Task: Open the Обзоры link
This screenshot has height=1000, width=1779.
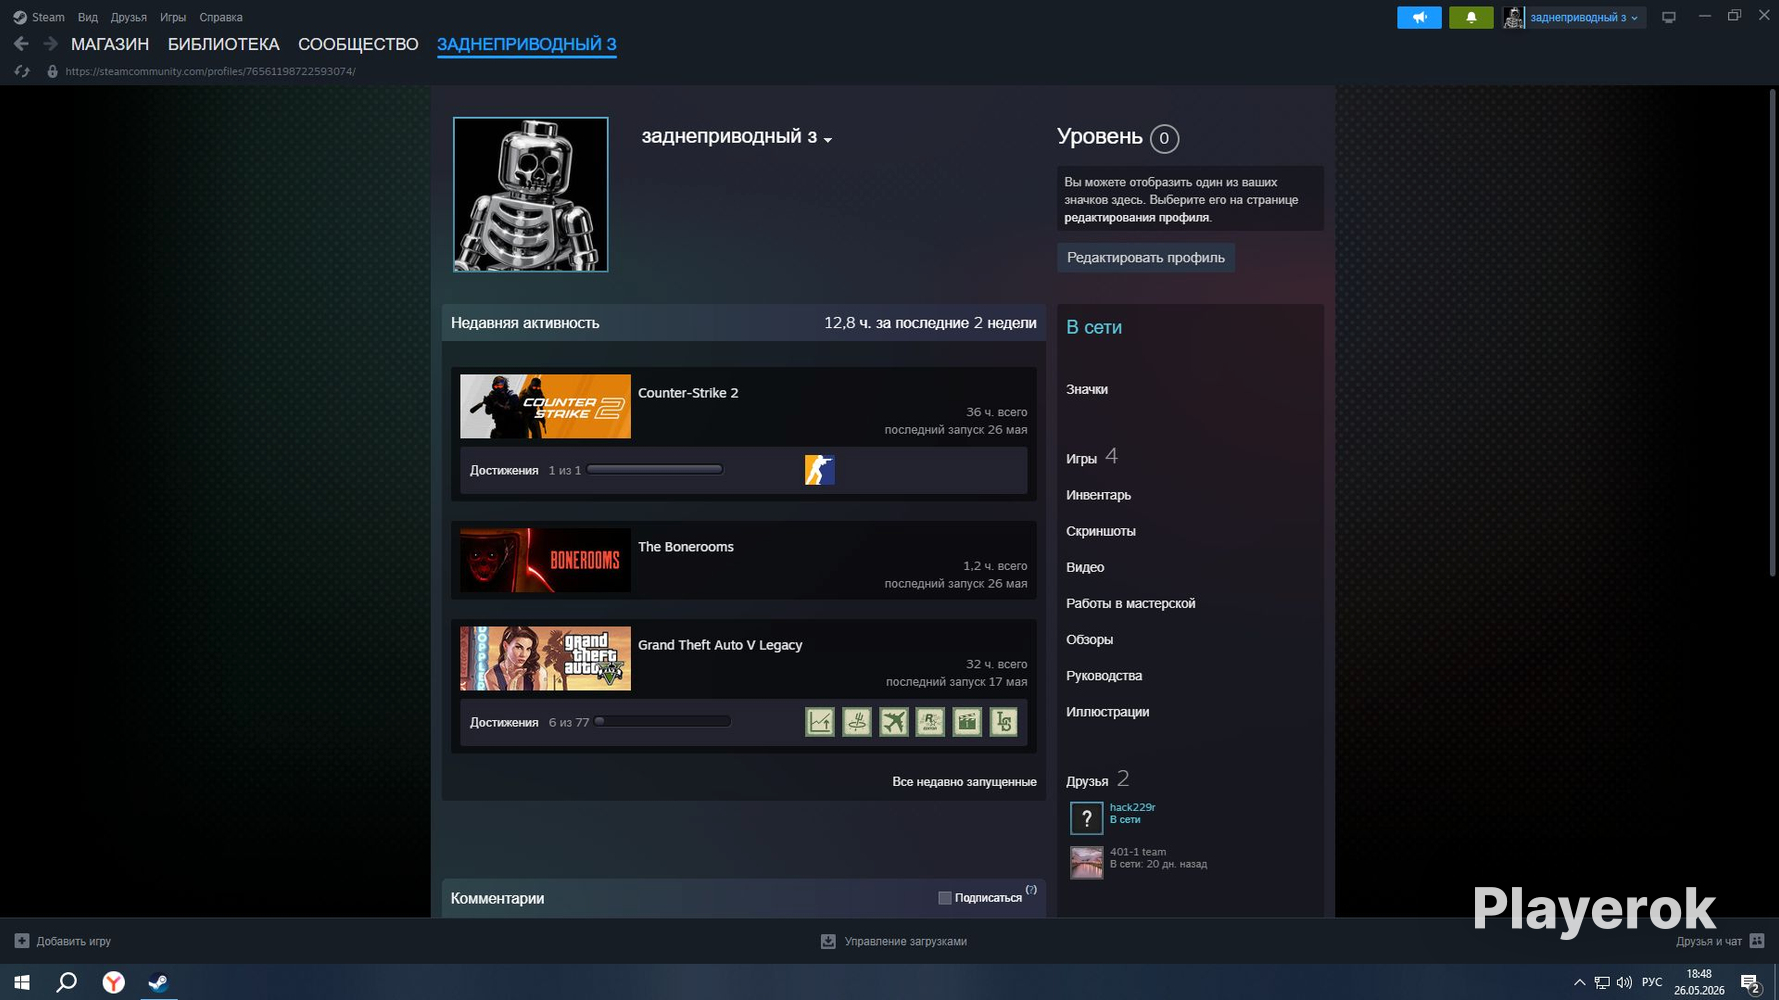Action: pos(1090,639)
